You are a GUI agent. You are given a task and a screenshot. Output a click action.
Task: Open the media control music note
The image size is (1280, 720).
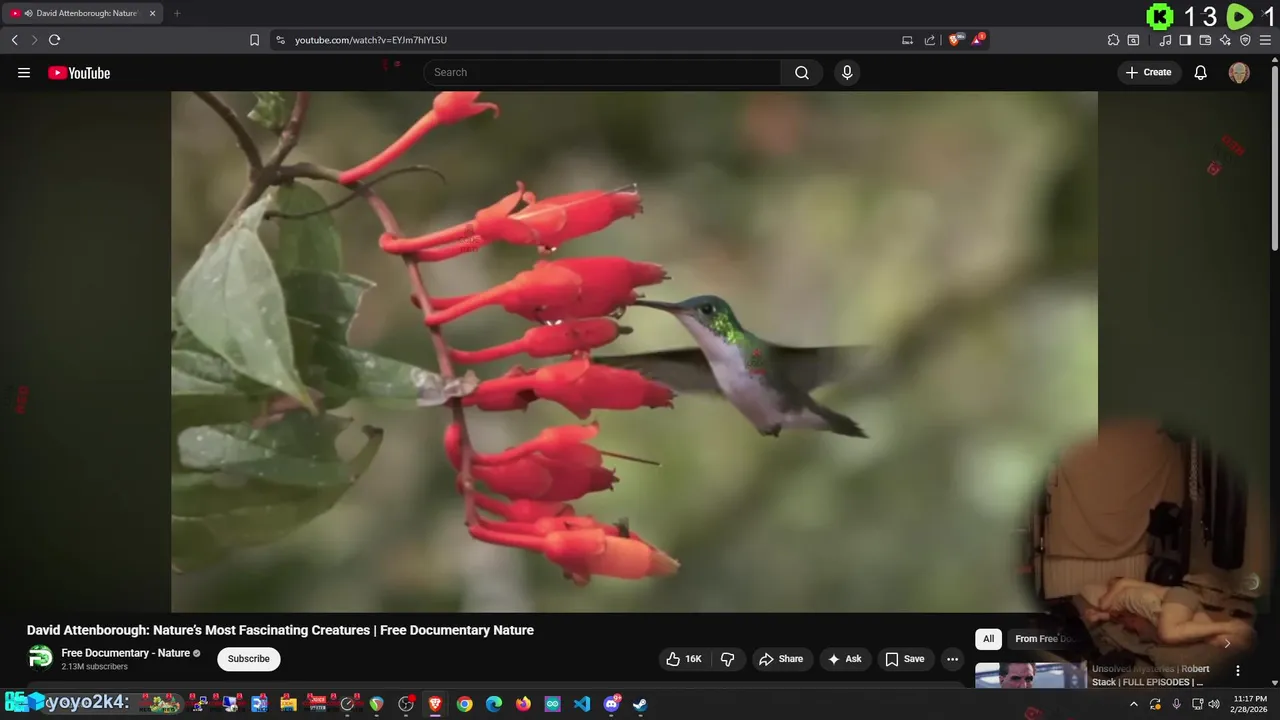point(1165,40)
